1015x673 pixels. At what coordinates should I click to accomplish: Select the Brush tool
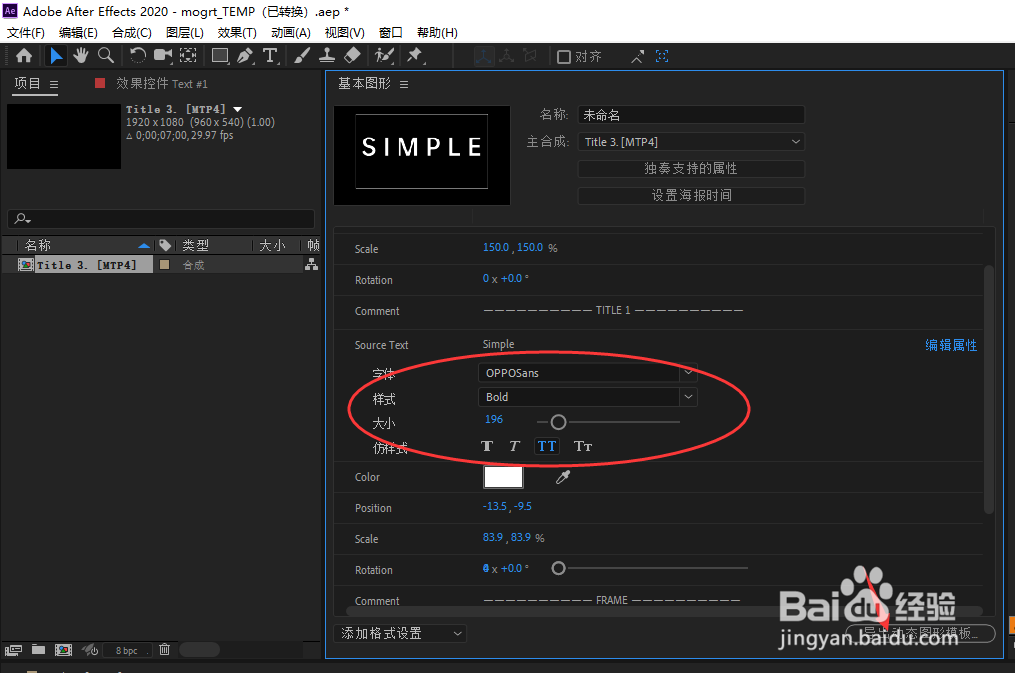coord(302,55)
